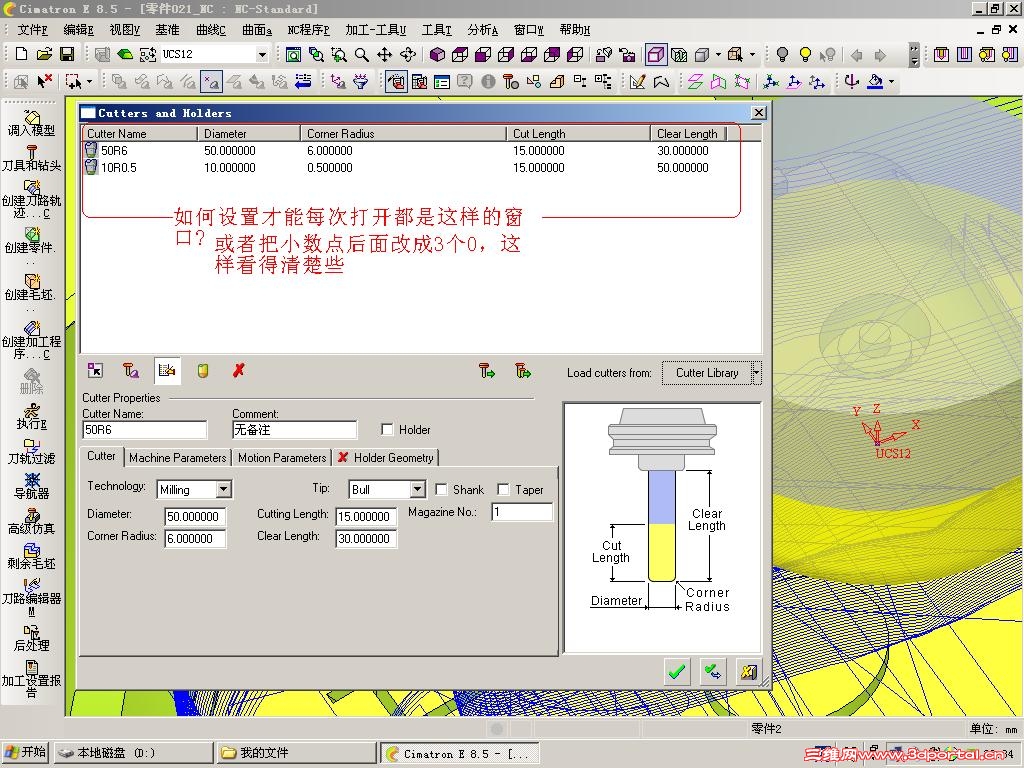
Task: Sort by the Diameter column header
Action: tap(249, 133)
